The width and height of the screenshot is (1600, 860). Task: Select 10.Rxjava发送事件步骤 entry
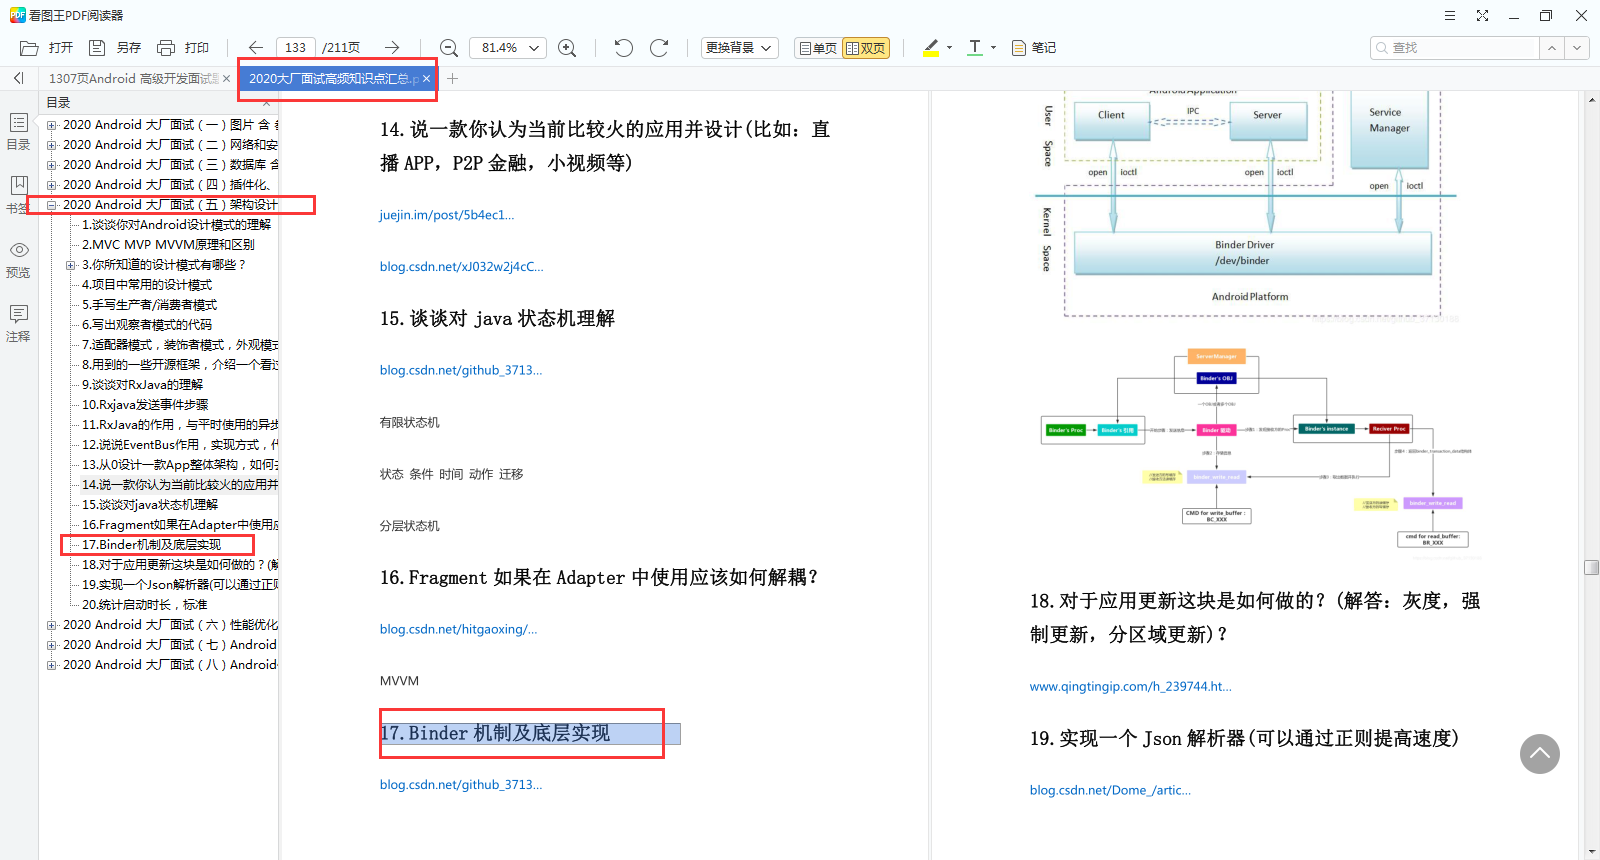tap(145, 405)
